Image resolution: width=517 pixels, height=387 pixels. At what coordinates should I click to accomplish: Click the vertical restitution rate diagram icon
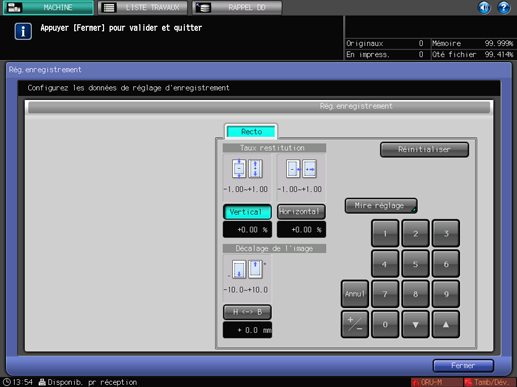tap(247, 169)
